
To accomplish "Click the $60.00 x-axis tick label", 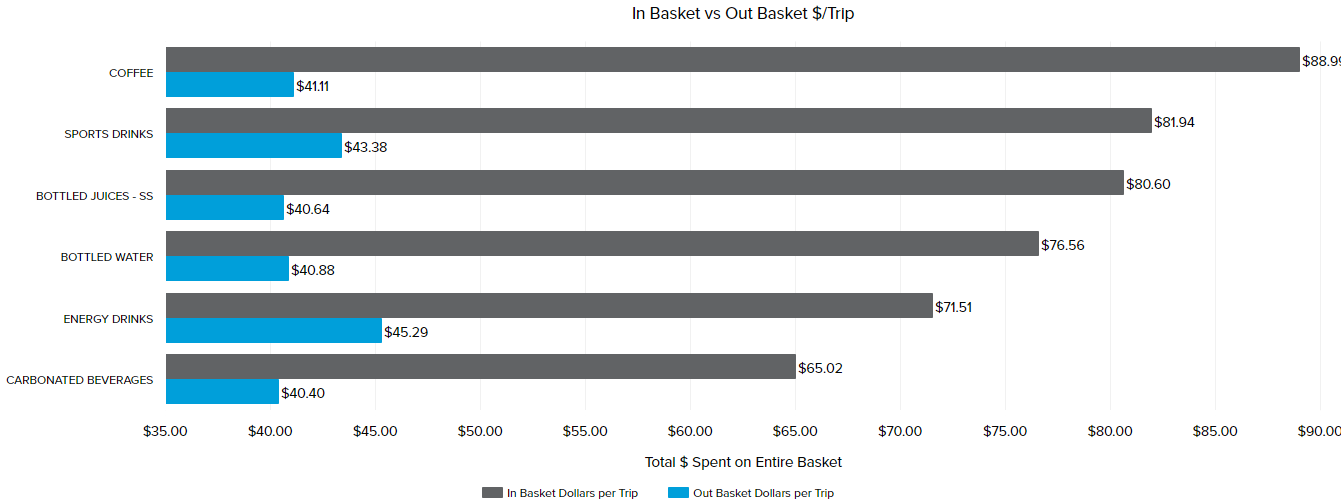I will pyautogui.click(x=690, y=432).
